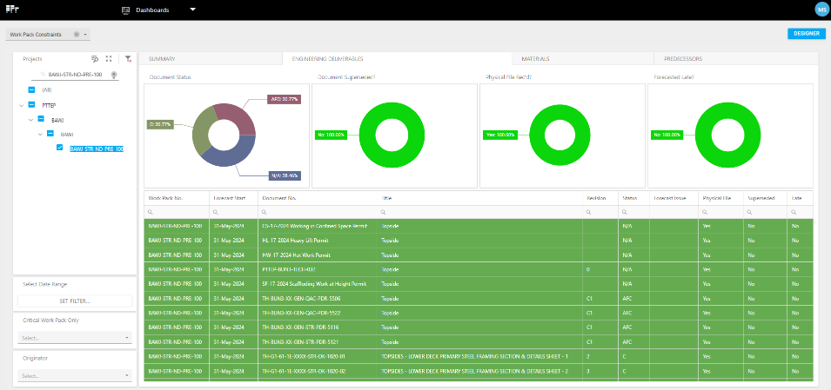Toggle the BAWJ checkbox
Screen dimensions: 831x390
(x=41, y=120)
